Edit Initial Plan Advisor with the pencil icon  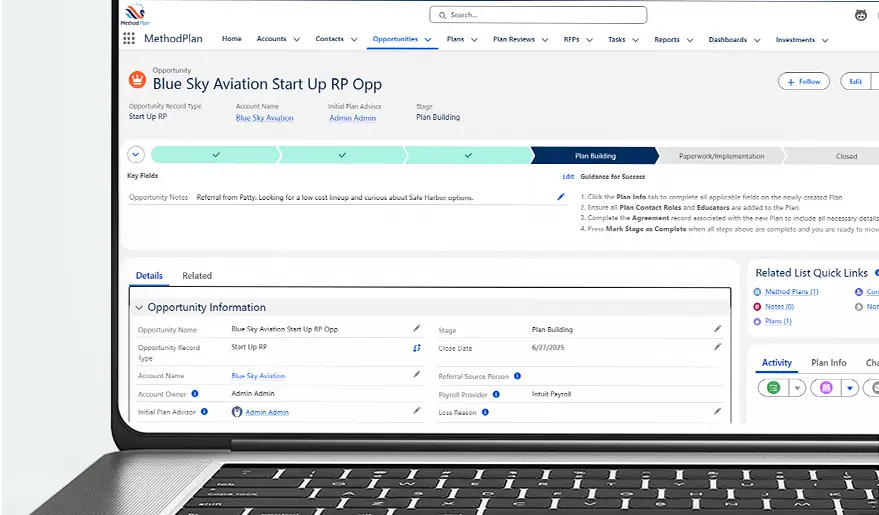417,411
